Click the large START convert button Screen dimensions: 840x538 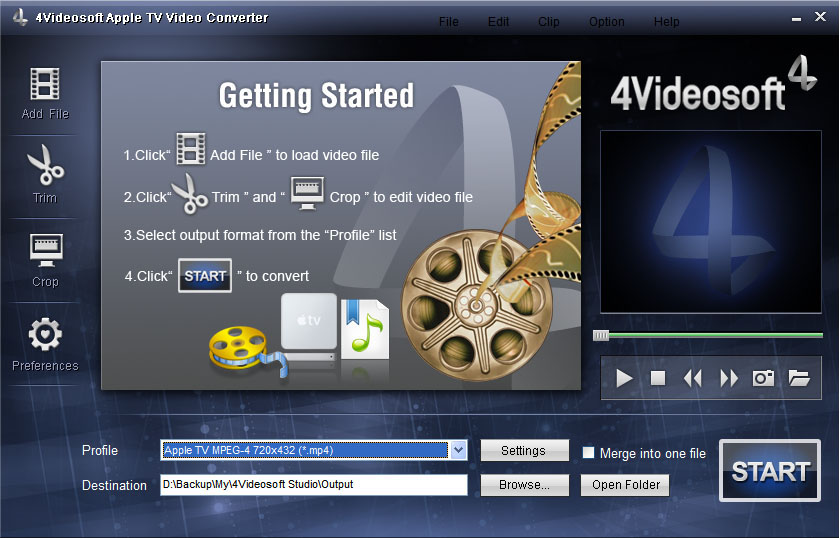tap(770, 471)
